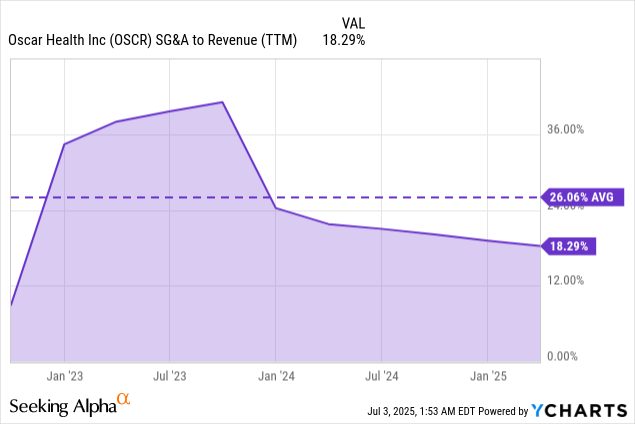This screenshot has height=424, width=635.
Task: Click the peak point of the purple line
Action: click(222, 102)
